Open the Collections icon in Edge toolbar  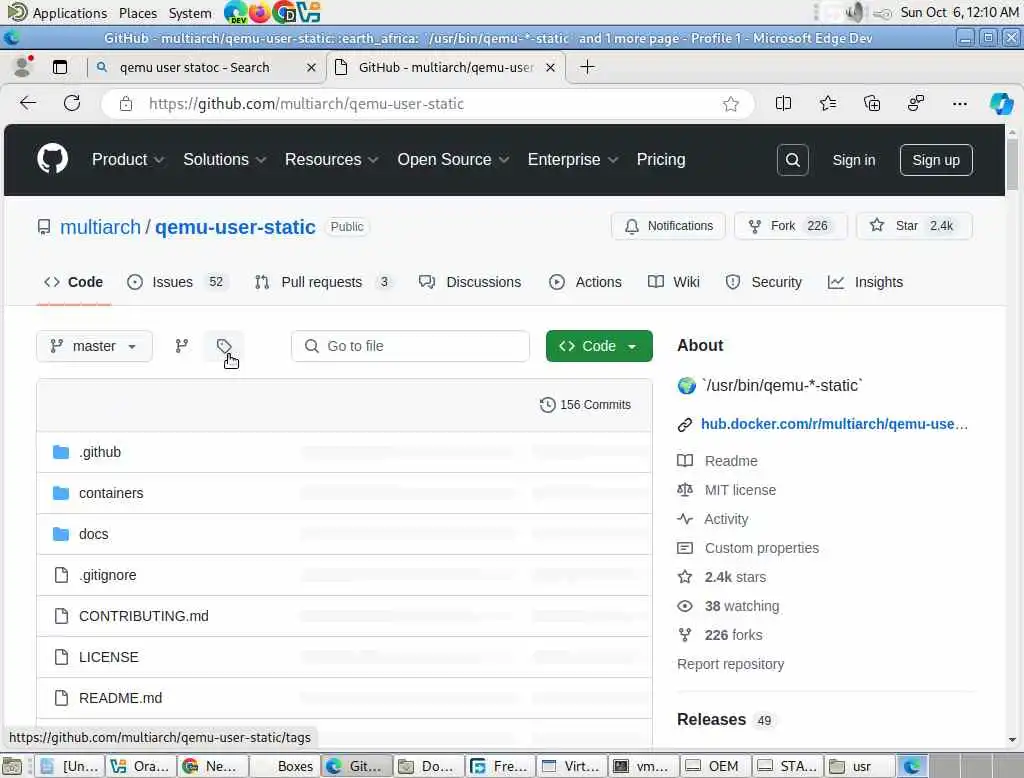(872, 103)
